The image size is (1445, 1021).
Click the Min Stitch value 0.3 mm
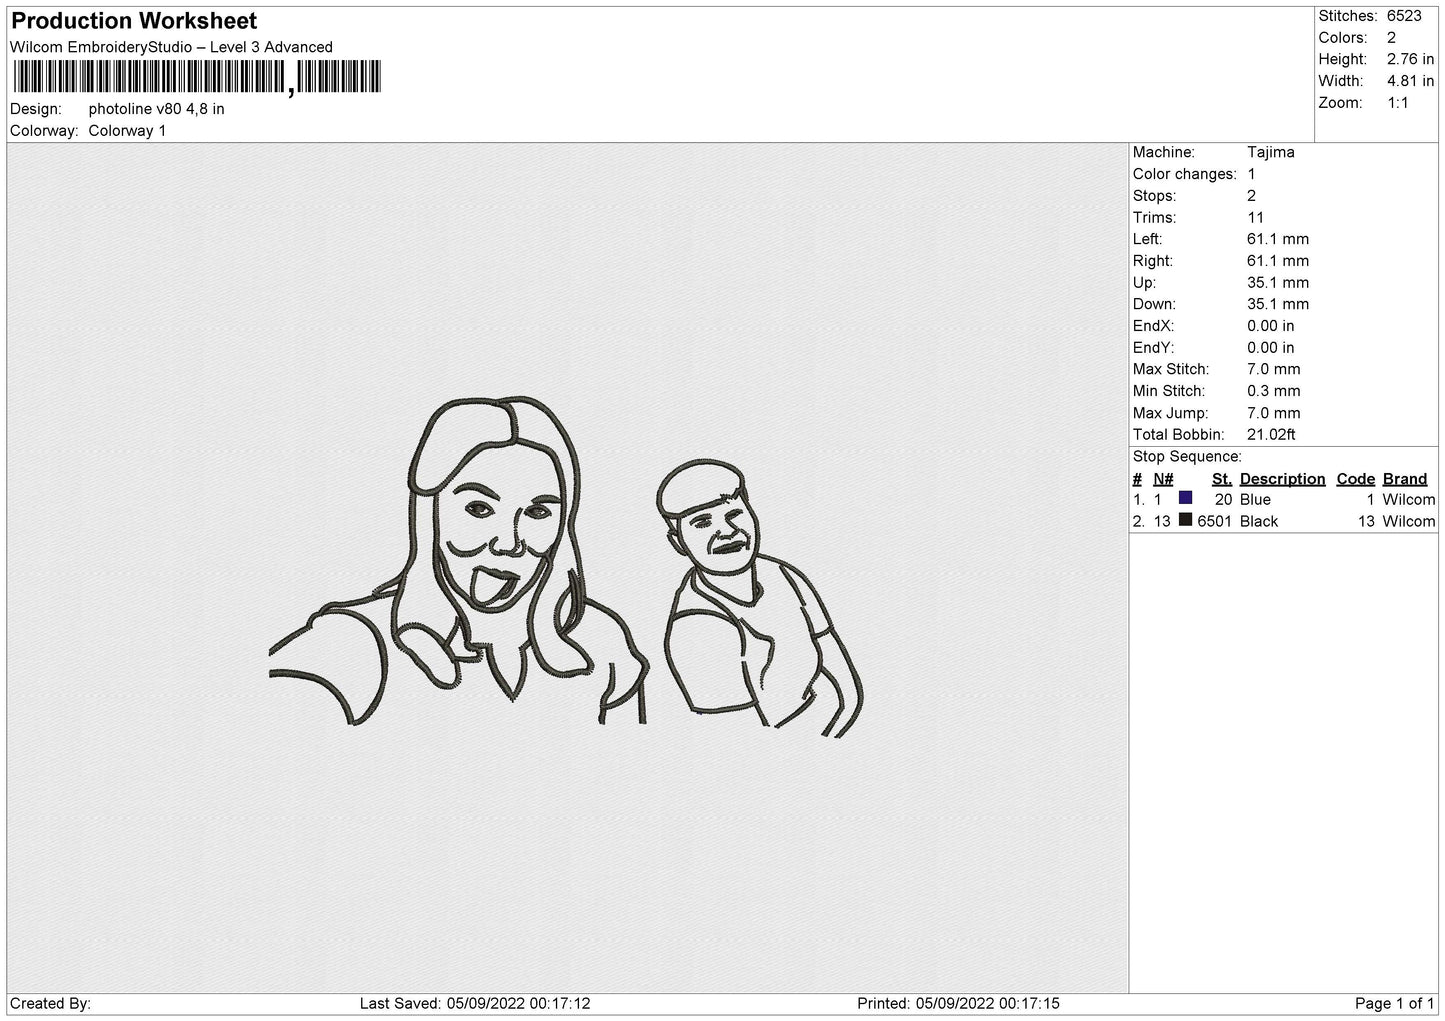click(x=1274, y=391)
